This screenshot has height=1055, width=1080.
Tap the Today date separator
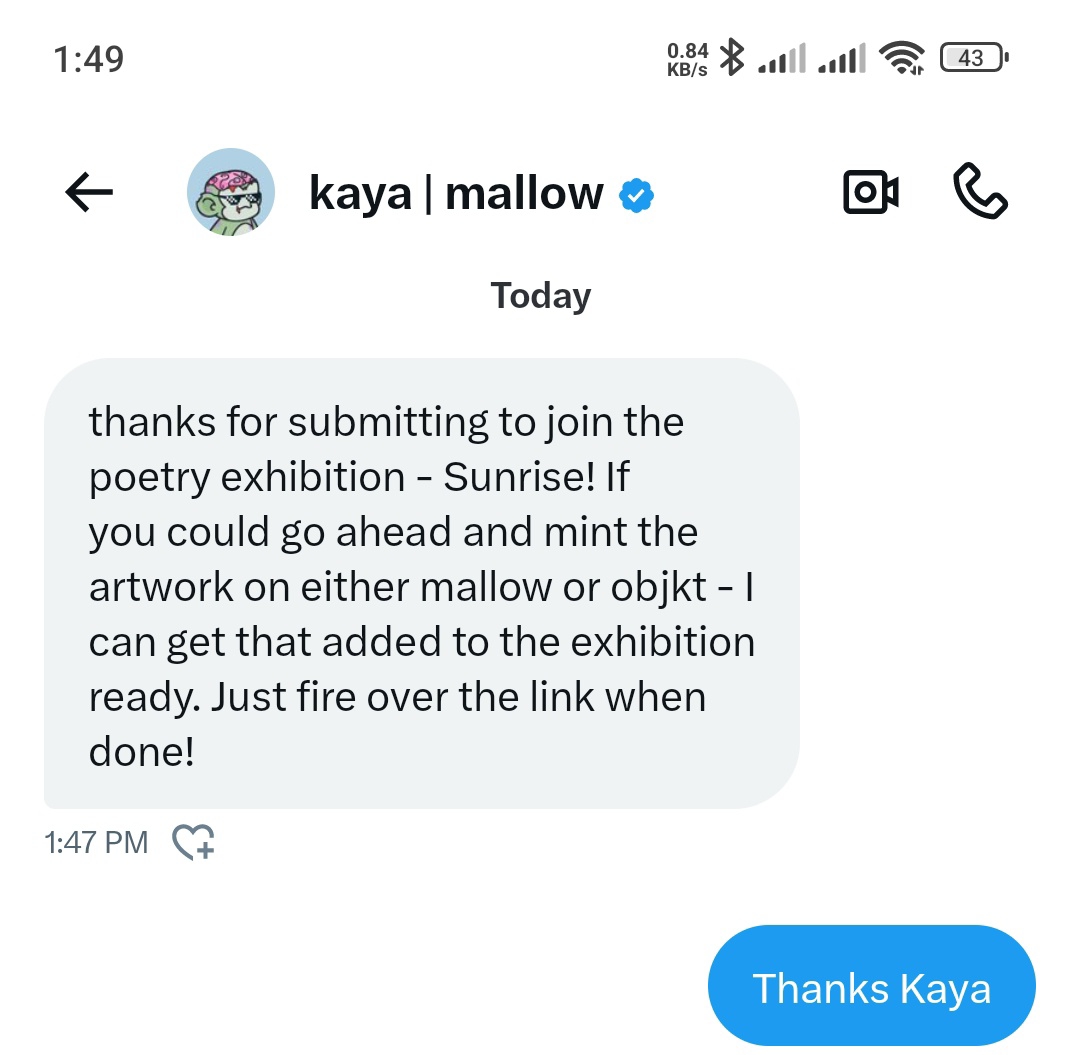pos(540,296)
